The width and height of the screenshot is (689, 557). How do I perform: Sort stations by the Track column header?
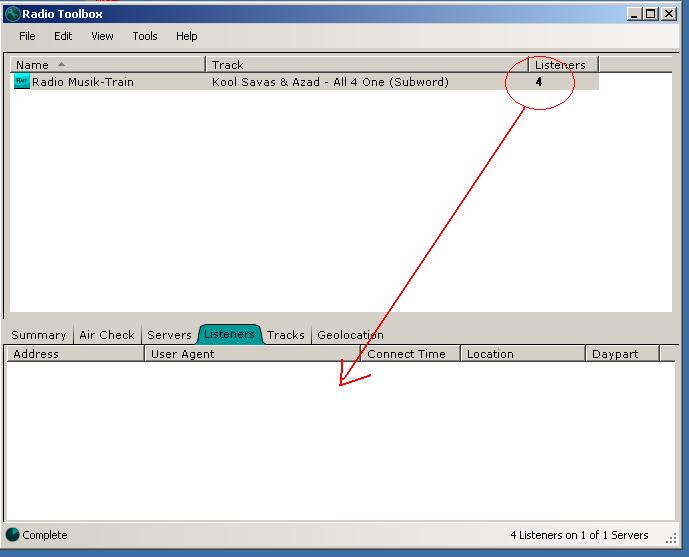367,65
